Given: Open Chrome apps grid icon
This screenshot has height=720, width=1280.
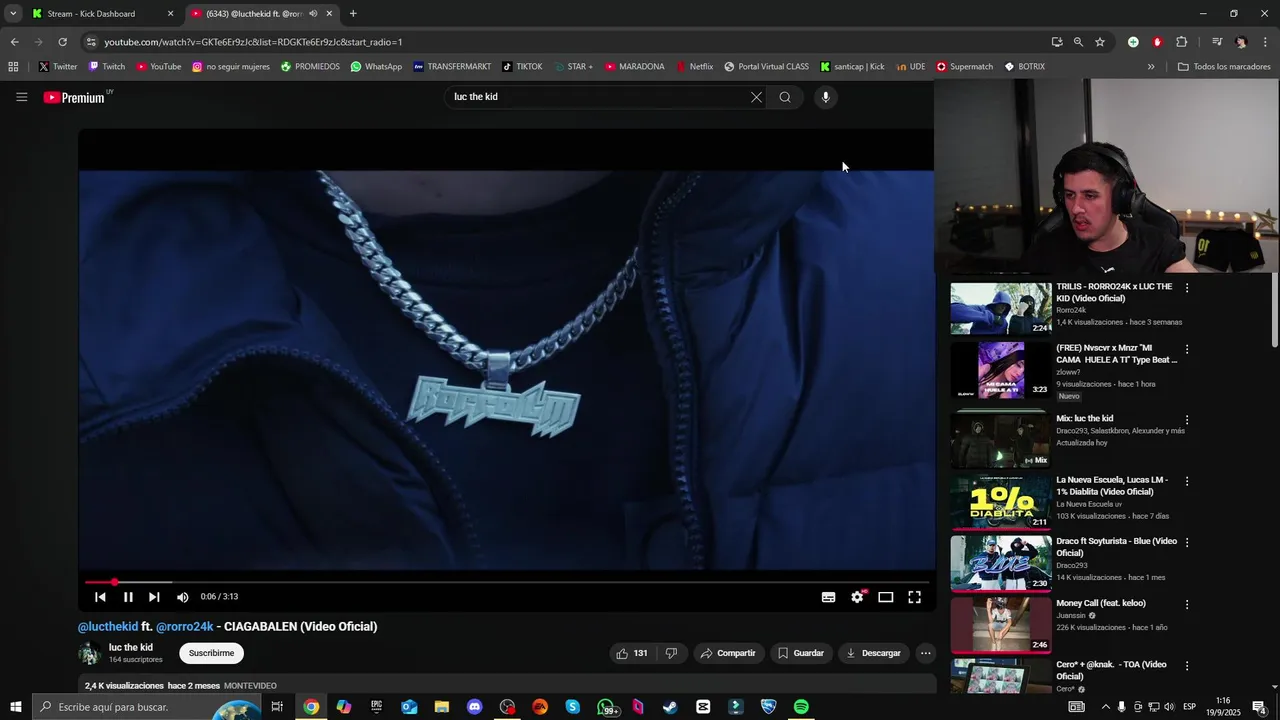Looking at the screenshot, I should point(13,67).
